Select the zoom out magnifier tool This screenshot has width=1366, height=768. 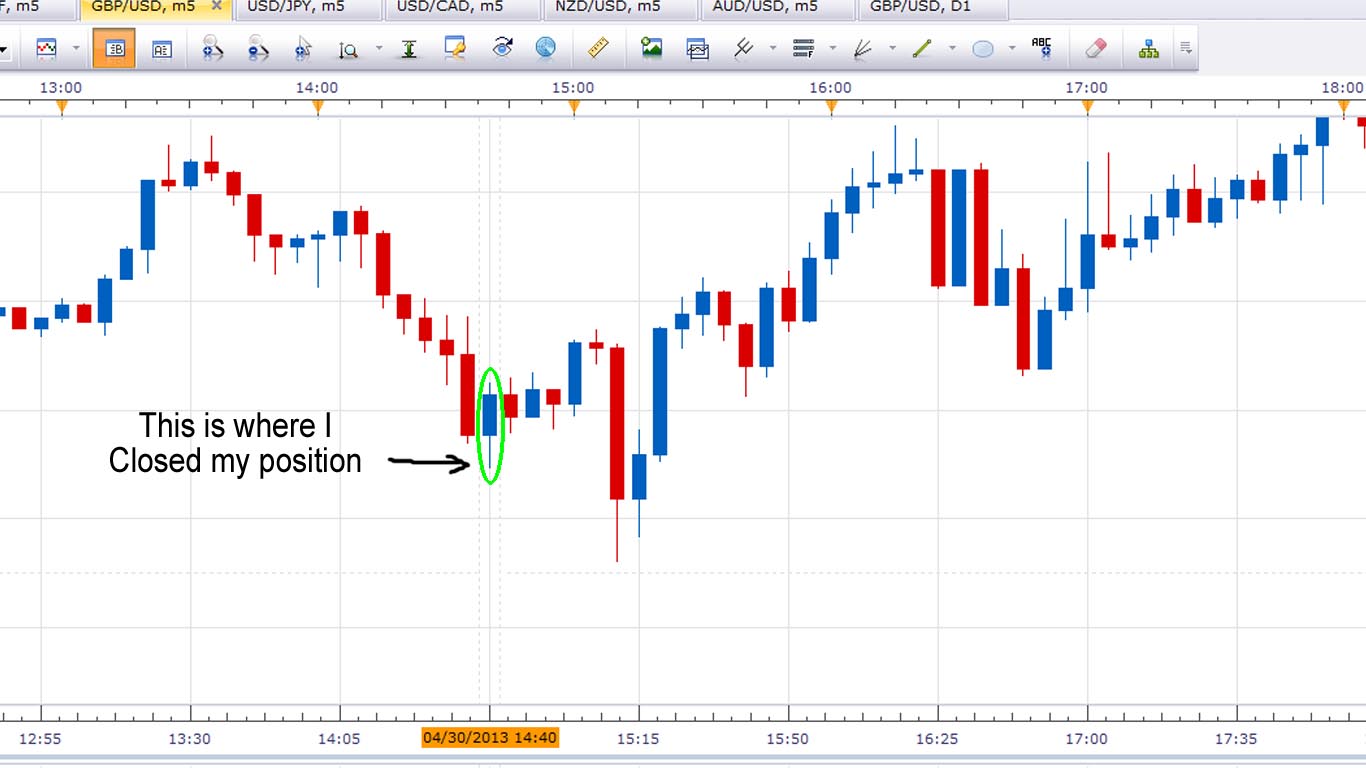tap(259, 48)
